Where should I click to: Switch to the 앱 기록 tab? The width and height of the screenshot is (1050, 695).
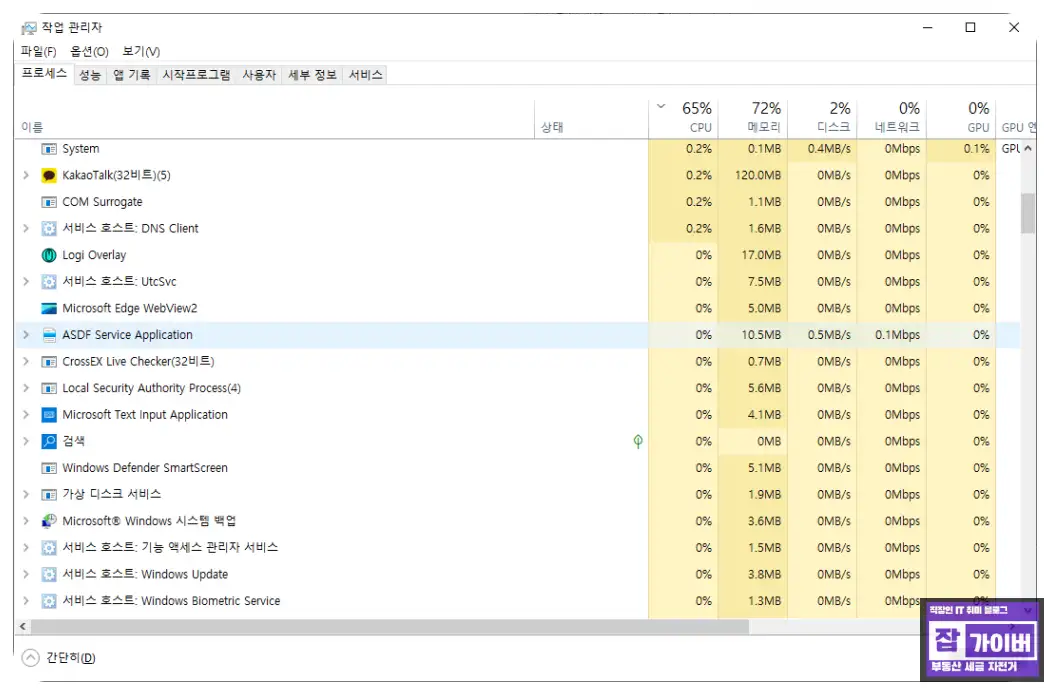[131, 75]
